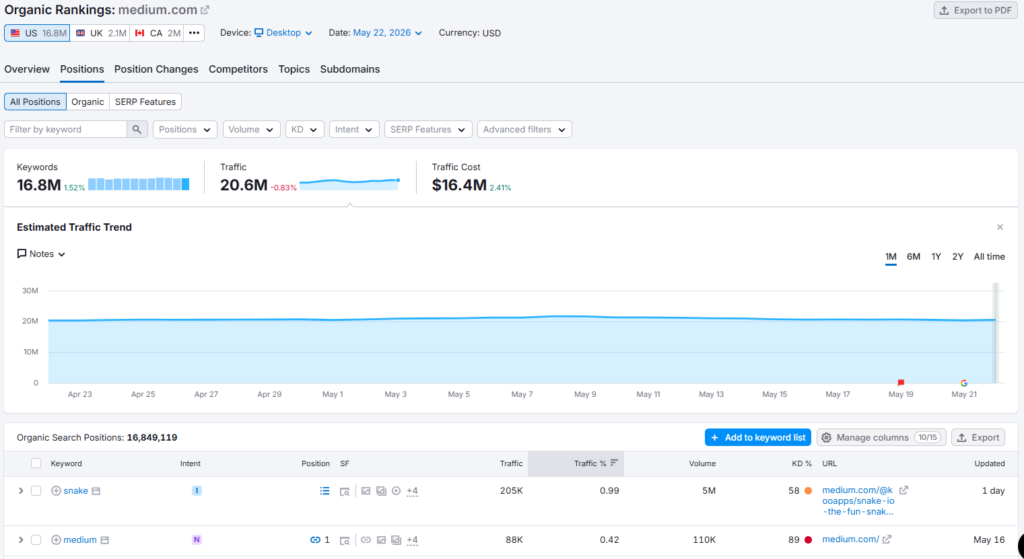Image resolution: width=1024 pixels, height=559 pixels.
Task: Go to the Positions tab
Action: (82, 69)
